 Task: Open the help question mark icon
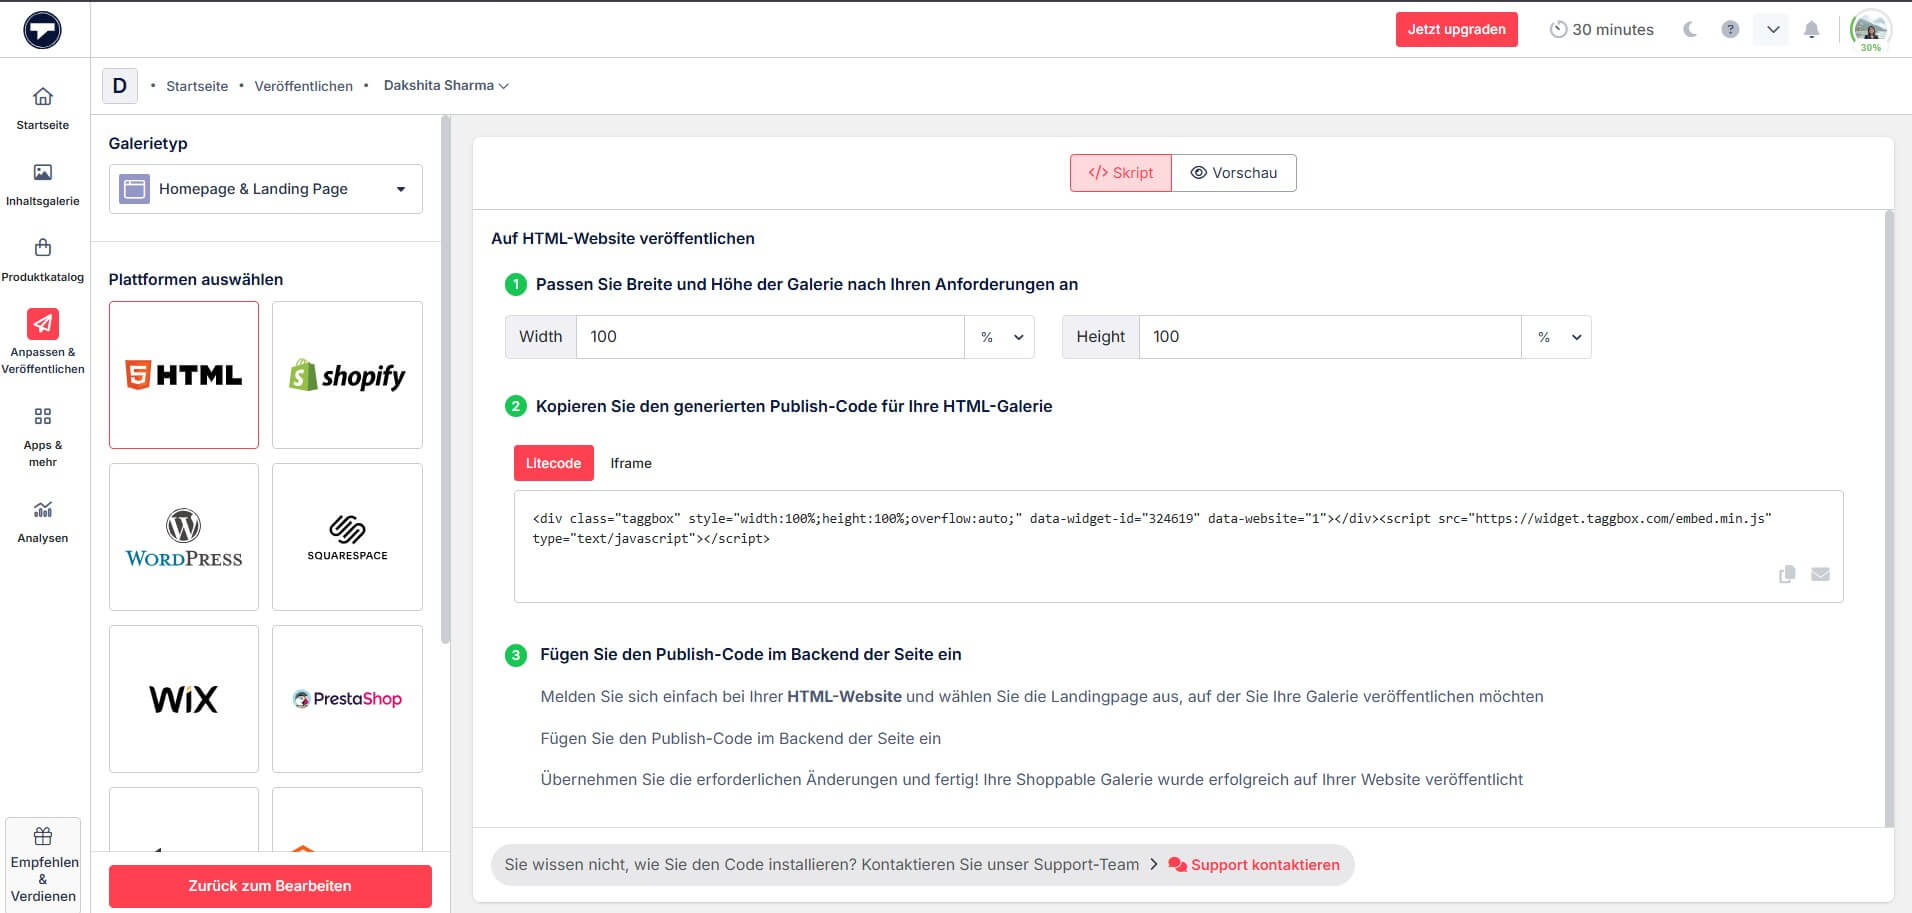pos(1730,30)
